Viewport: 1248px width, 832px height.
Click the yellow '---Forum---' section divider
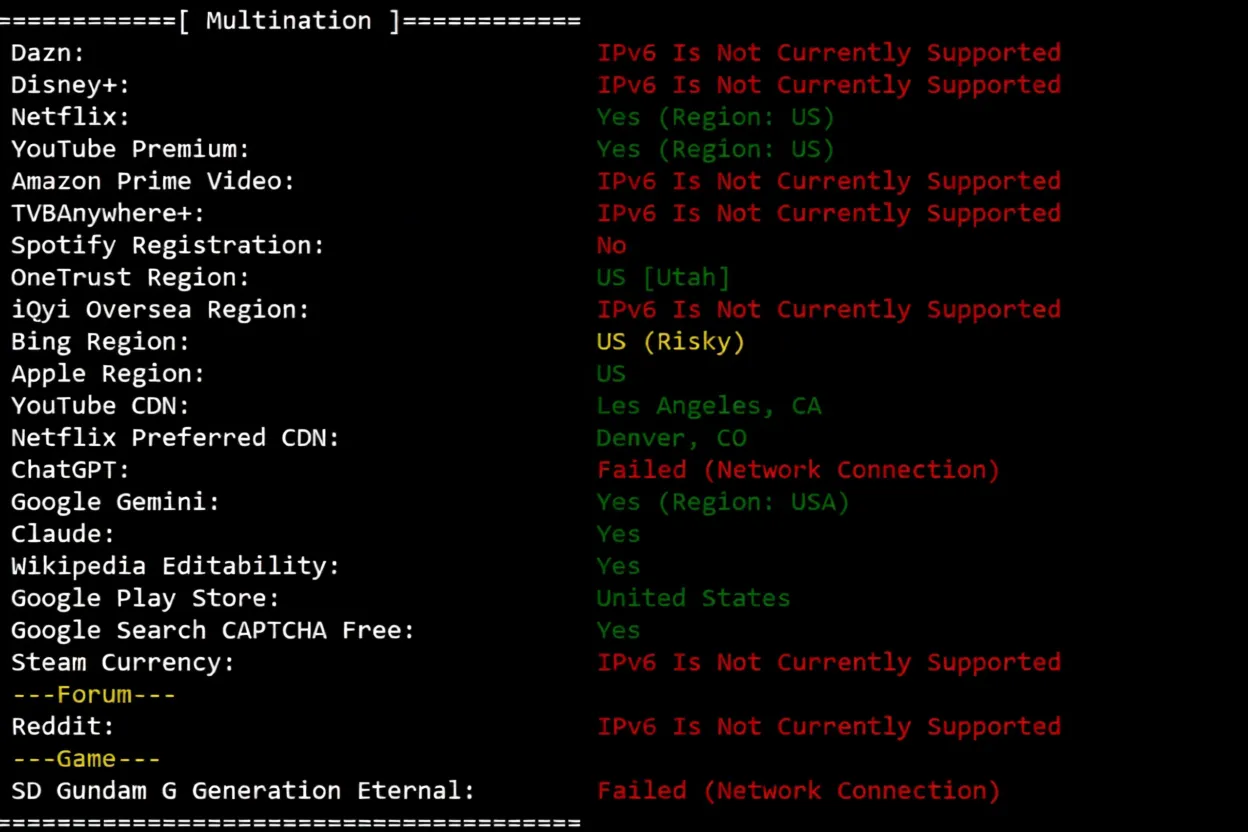(93, 694)
